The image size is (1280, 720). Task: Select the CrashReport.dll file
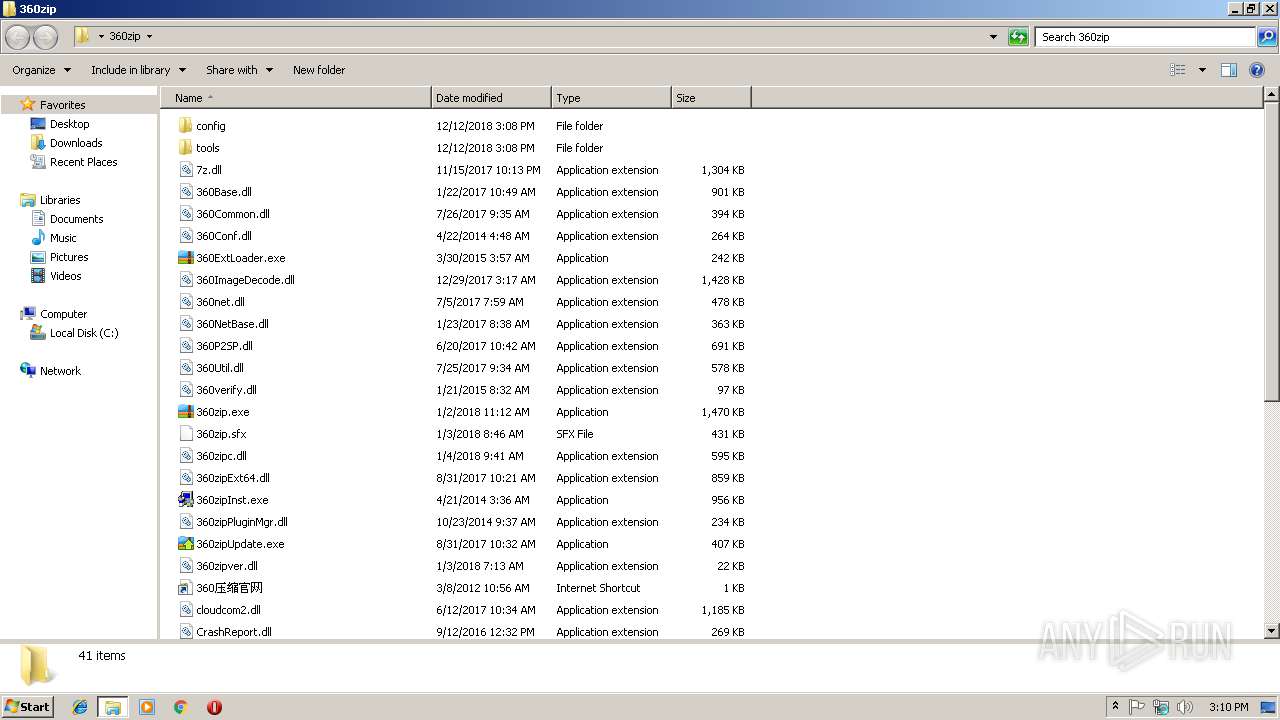tap(234, 632)
